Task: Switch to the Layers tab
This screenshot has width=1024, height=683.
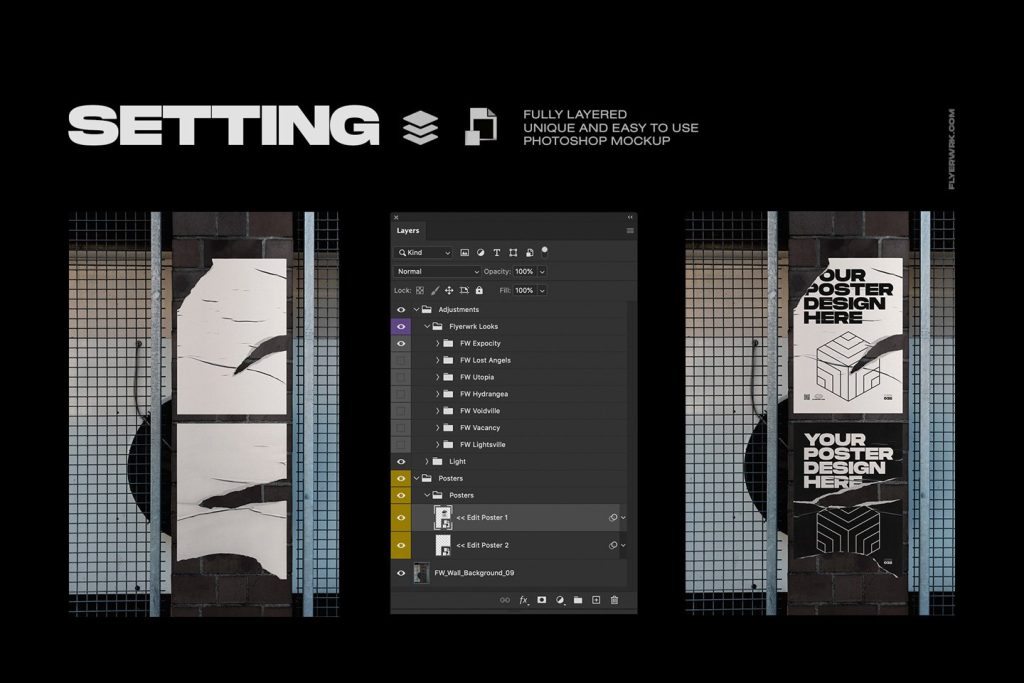Action: (x=408, y=230)
